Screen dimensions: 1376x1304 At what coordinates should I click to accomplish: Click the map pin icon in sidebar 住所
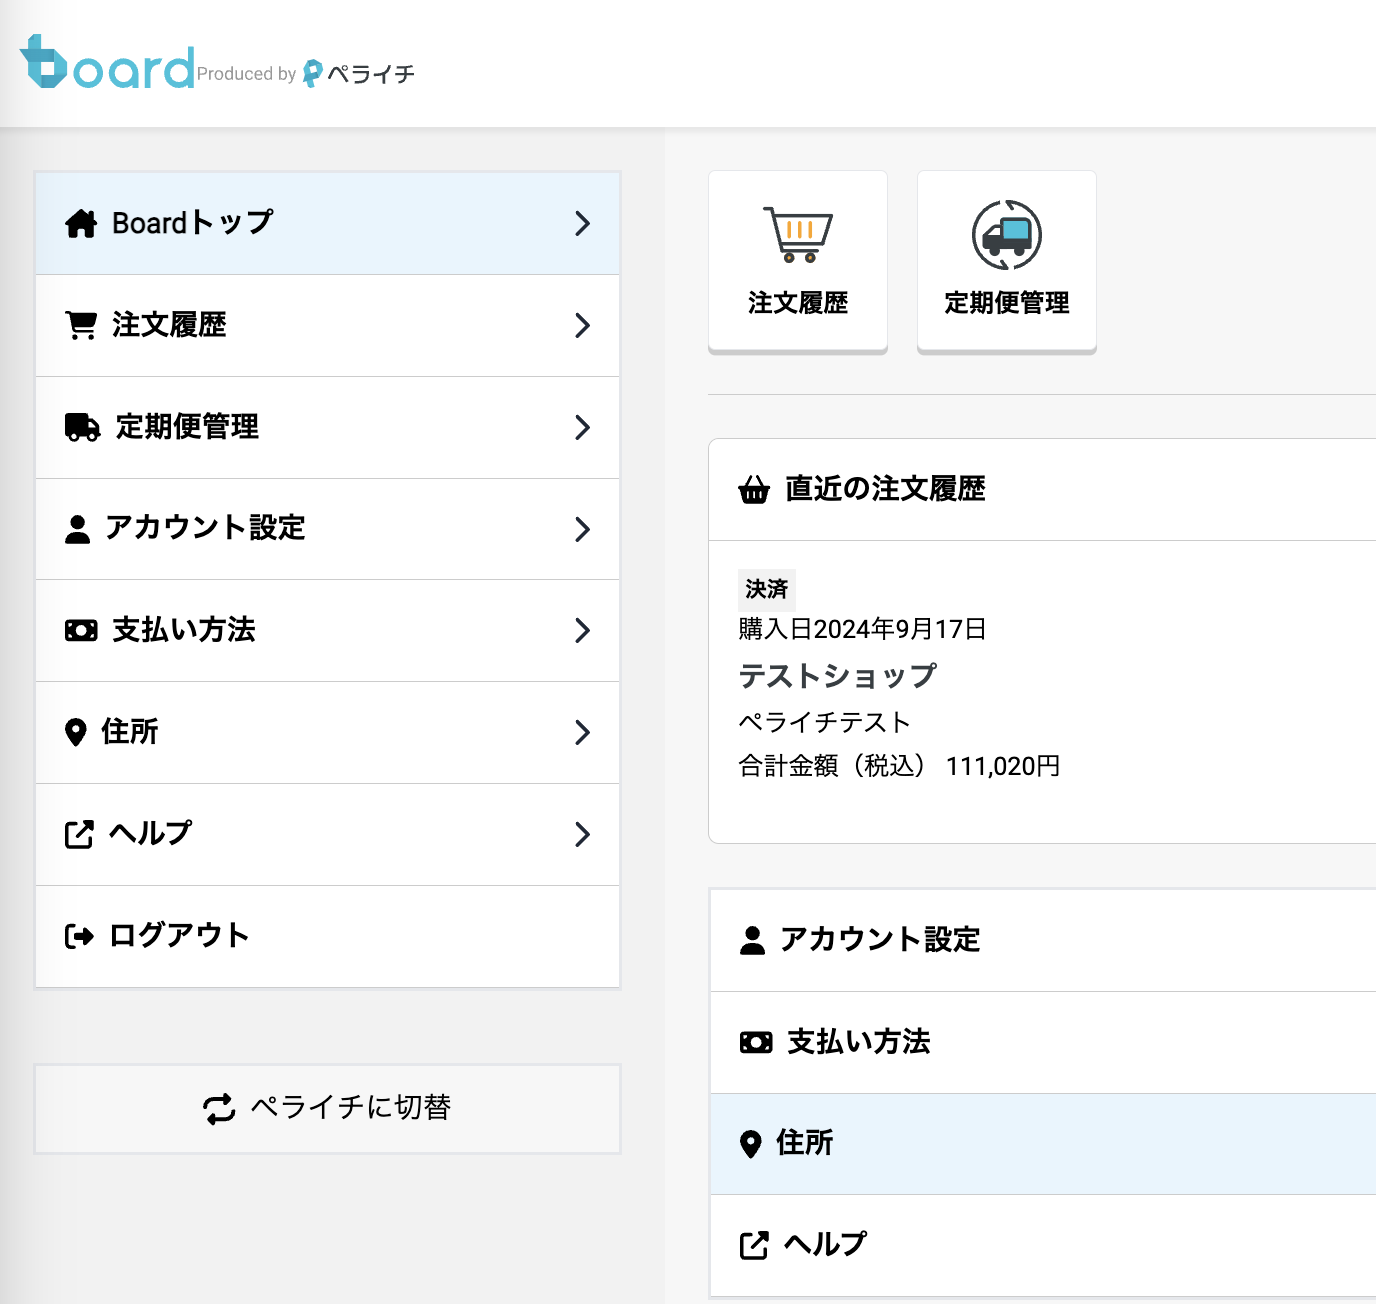pos(75,733)
